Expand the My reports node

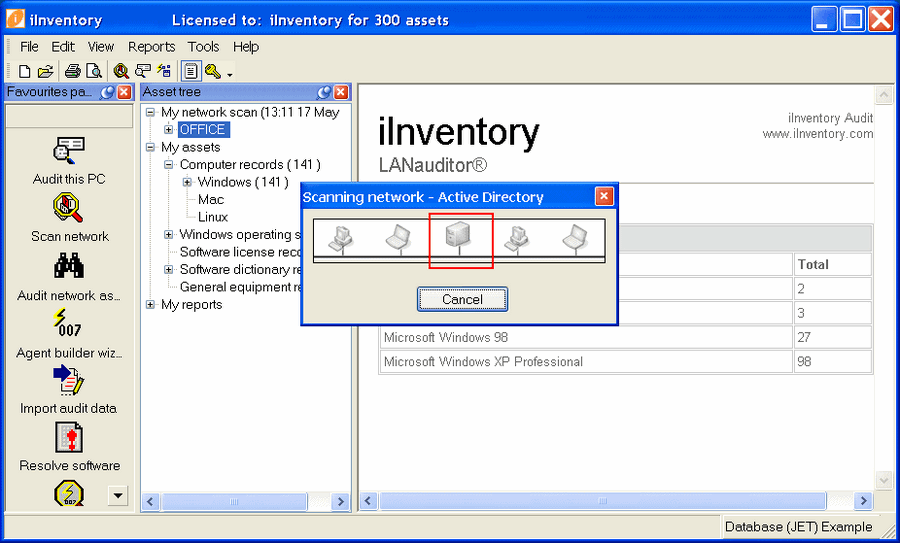[150, 304]
